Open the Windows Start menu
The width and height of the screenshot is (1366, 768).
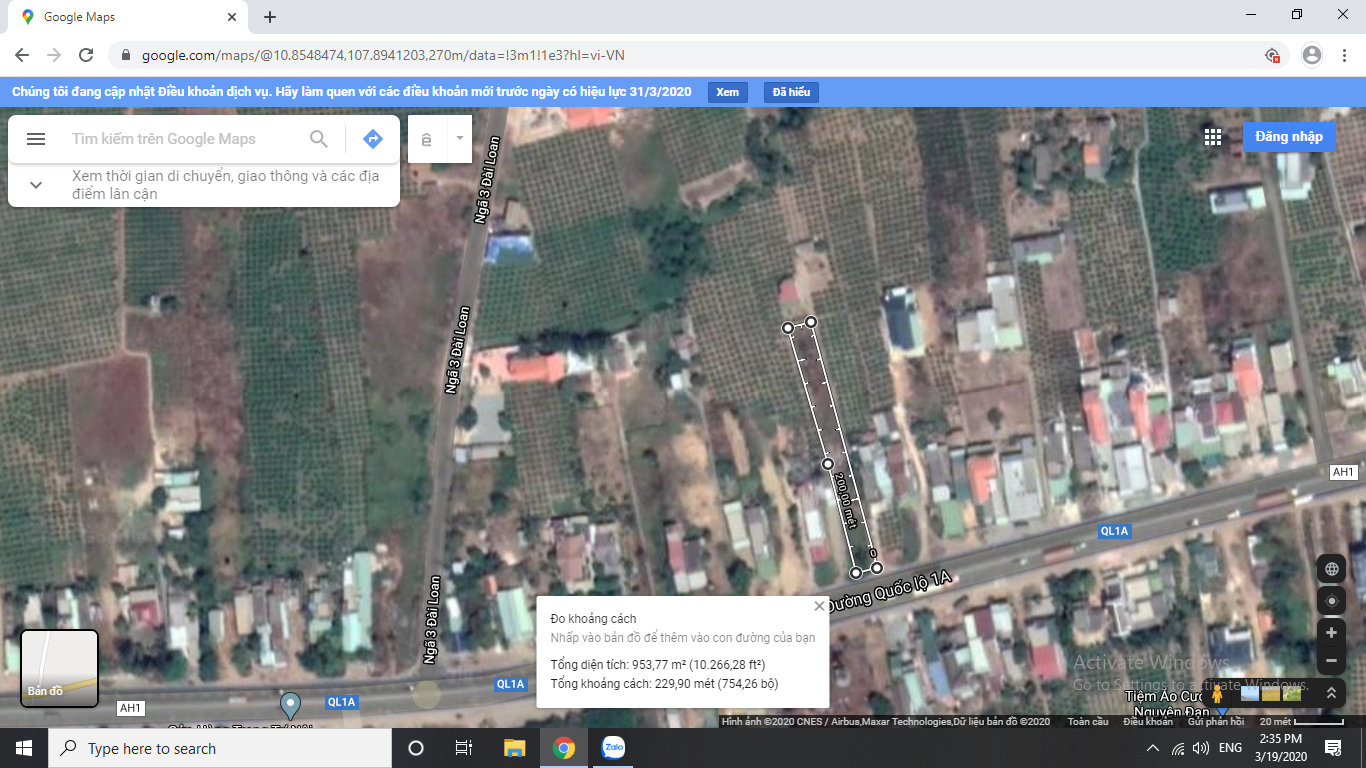pos(24,748)
